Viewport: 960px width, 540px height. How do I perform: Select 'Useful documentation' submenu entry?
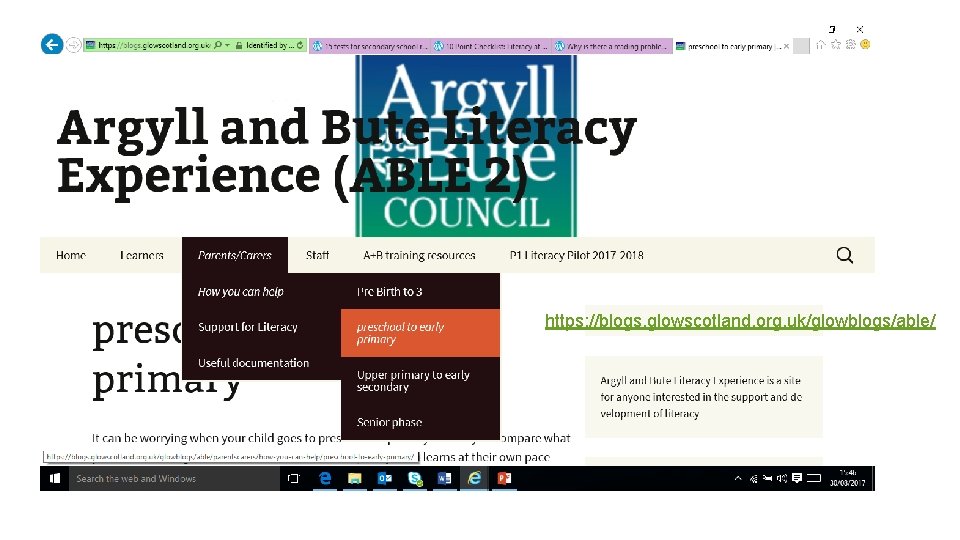coord(253,363)
